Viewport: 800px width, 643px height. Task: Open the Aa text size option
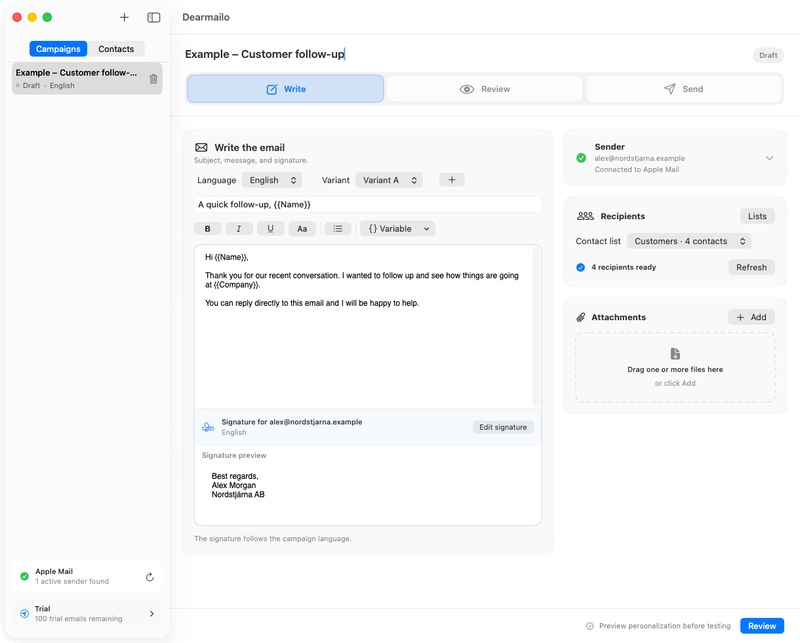tap(302, 229)
